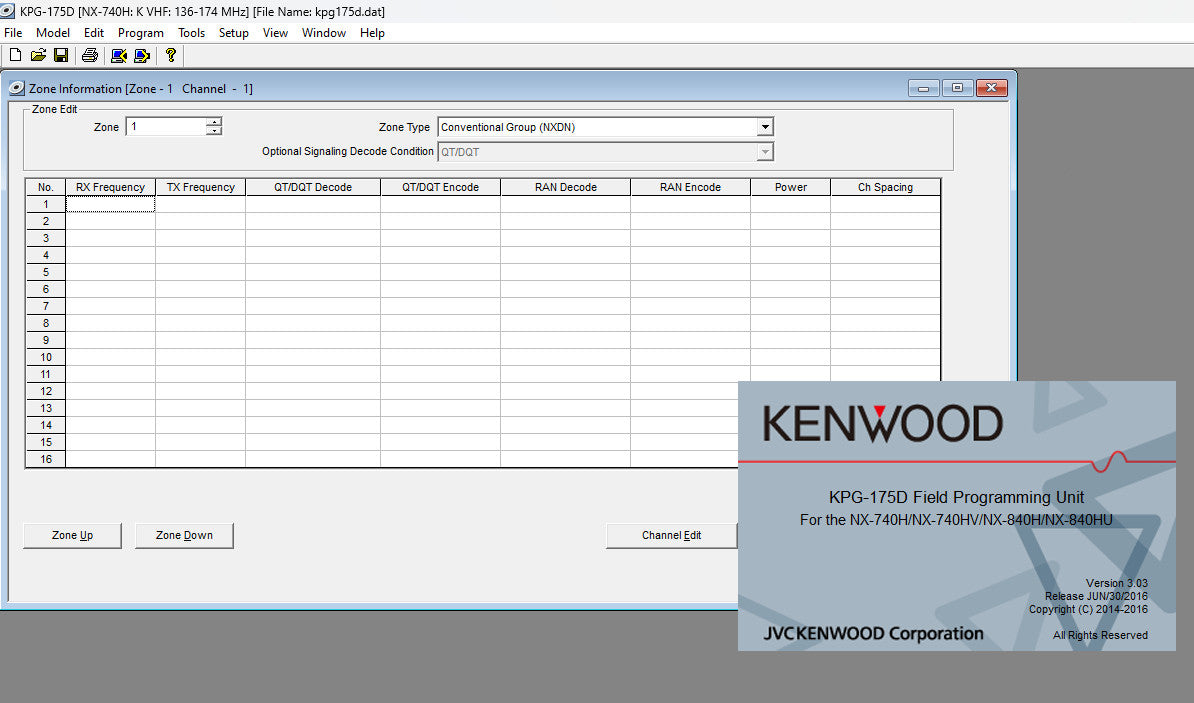Click KPG-175D application icon in title bar
The height and width of the screenshot is (703, 1194).
point(8,11)
